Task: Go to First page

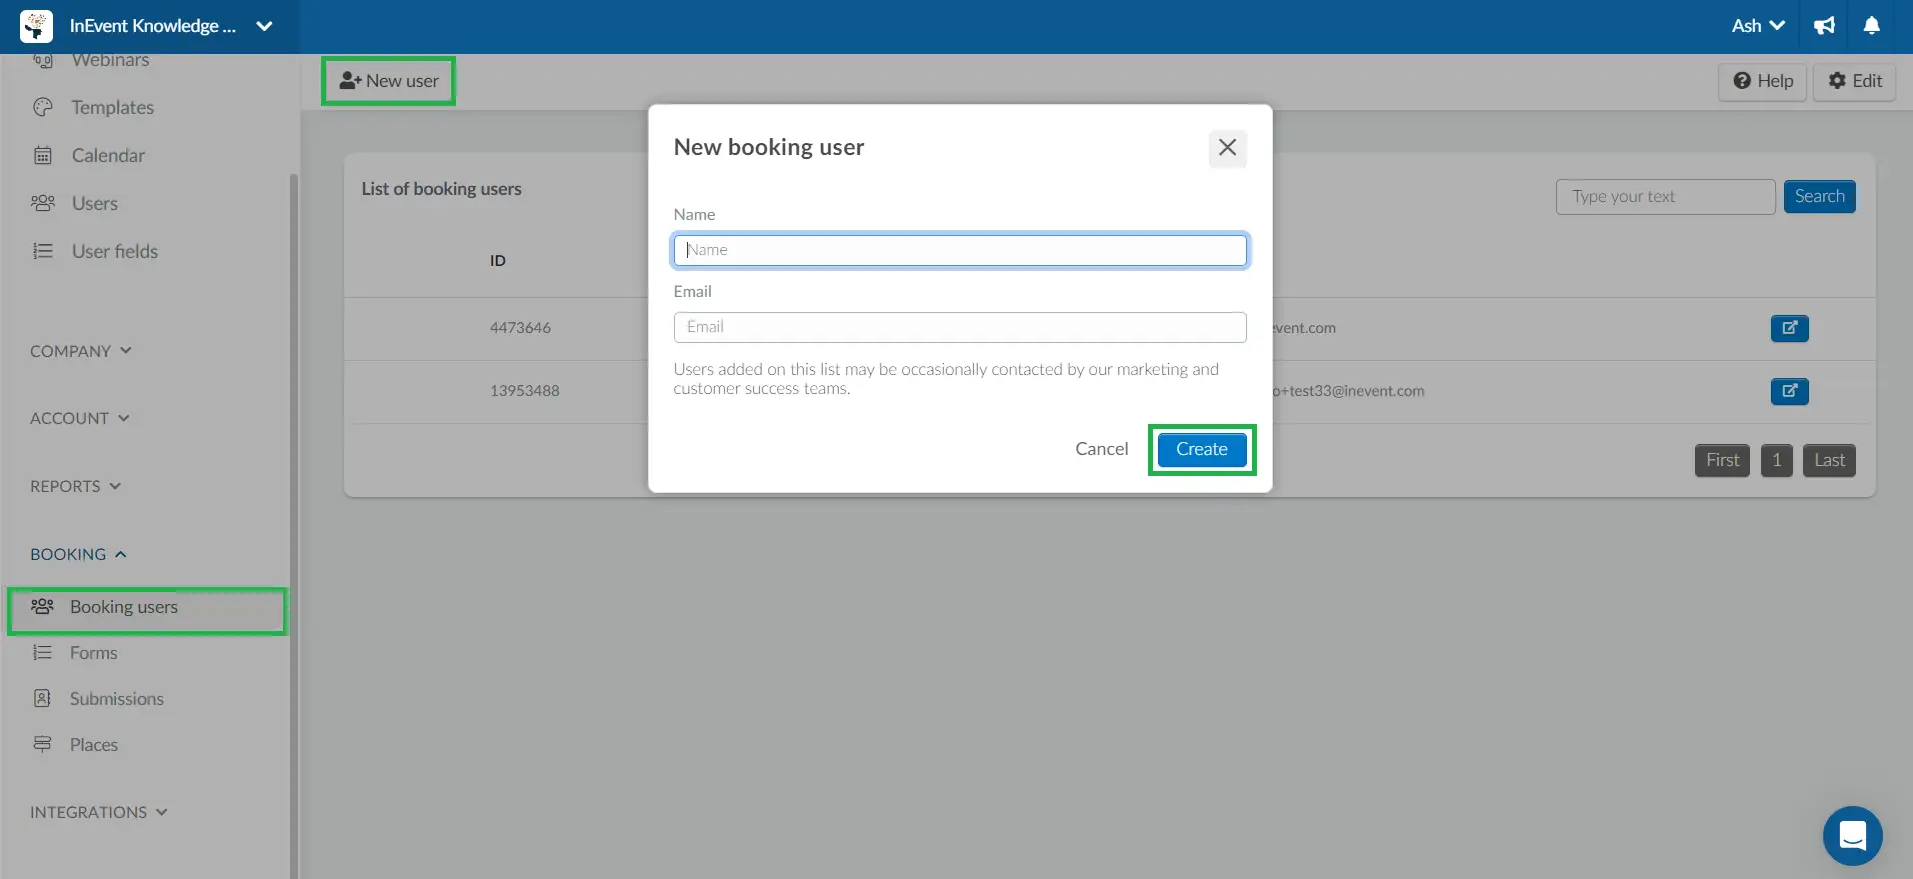Action: tap(1723, 460)
